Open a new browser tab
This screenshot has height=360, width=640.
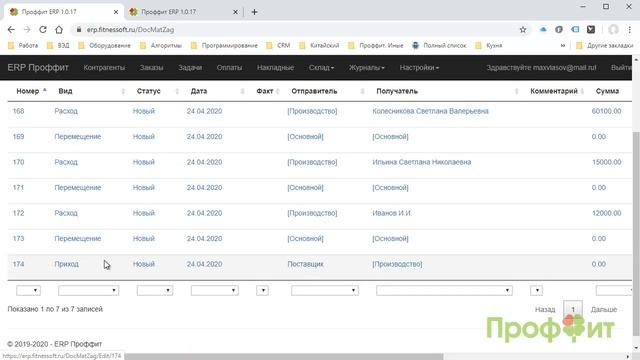pyautogui.click(x=254, y=12)
